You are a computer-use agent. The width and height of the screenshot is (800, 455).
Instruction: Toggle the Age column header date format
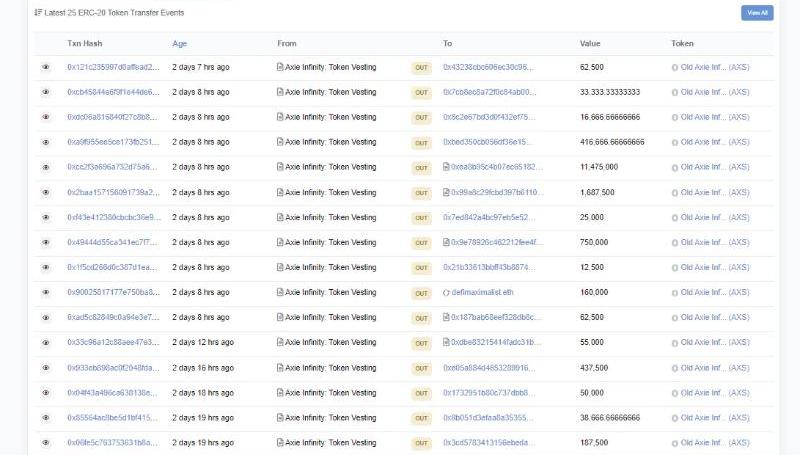pos(180,43)
